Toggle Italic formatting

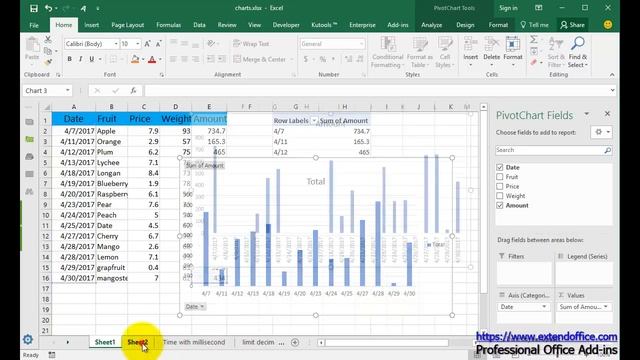click(80, 59)
